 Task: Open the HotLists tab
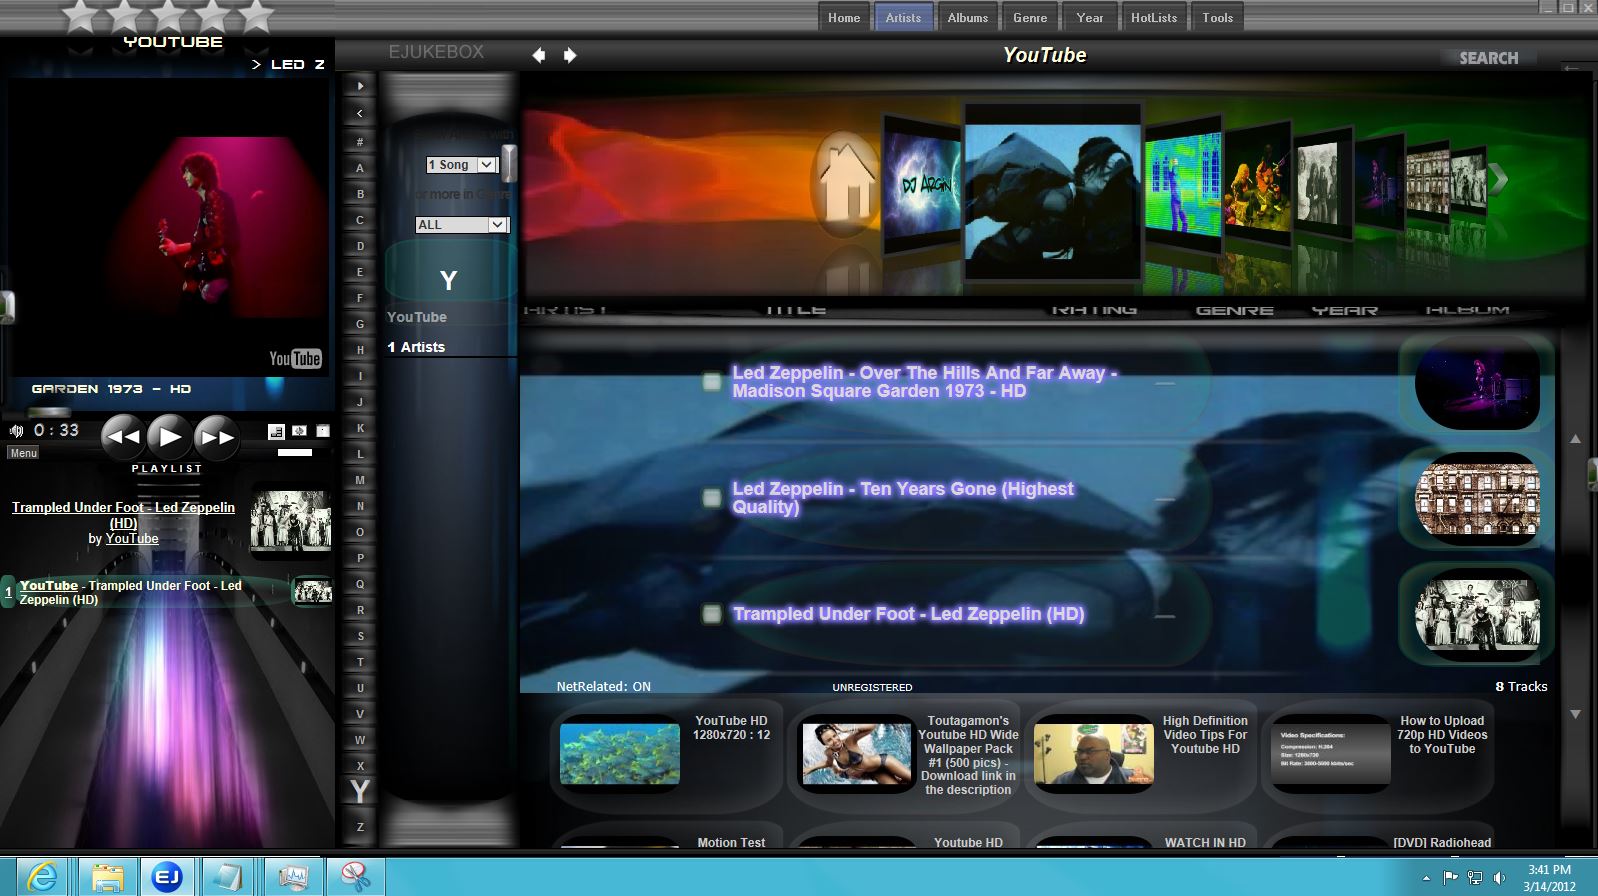[1153, 18]
